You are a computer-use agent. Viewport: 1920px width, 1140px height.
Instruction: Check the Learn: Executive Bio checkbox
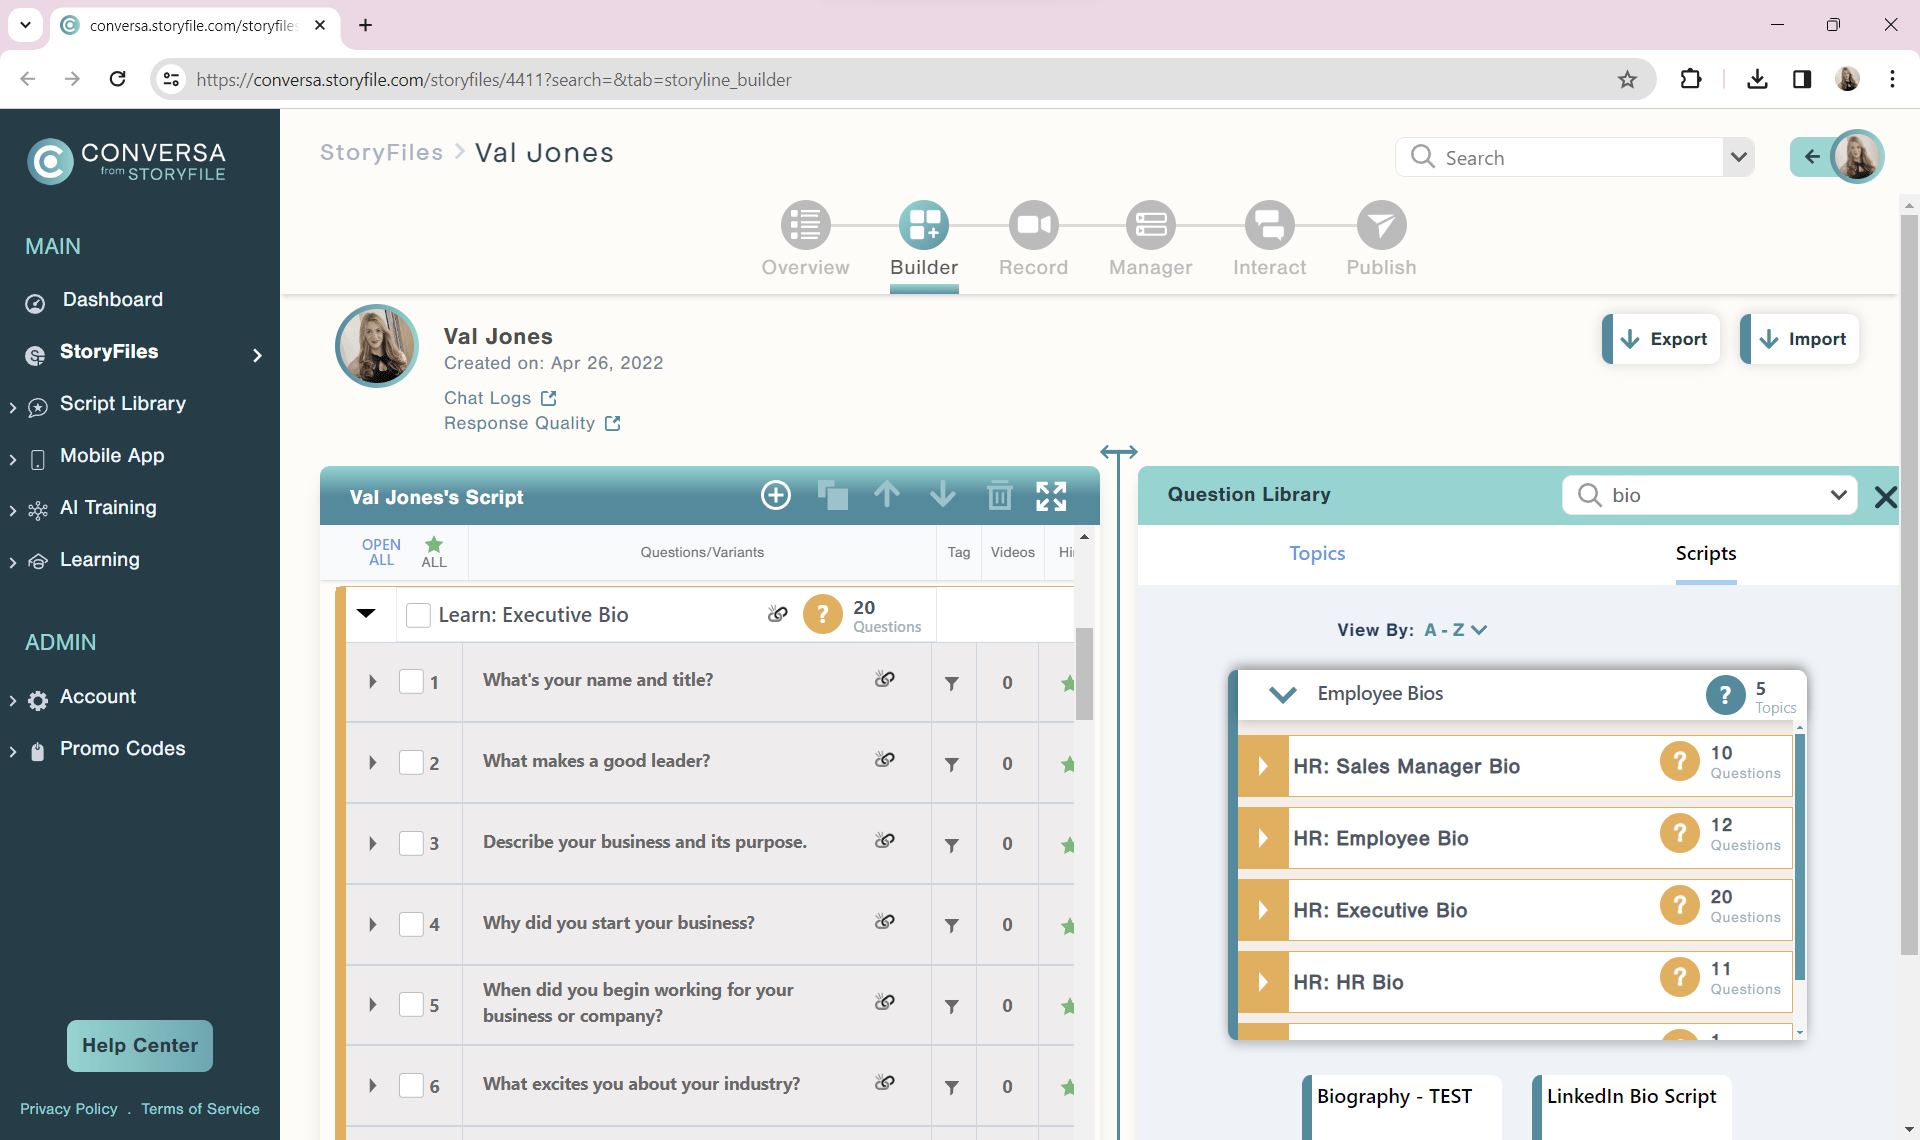point(418,615)
